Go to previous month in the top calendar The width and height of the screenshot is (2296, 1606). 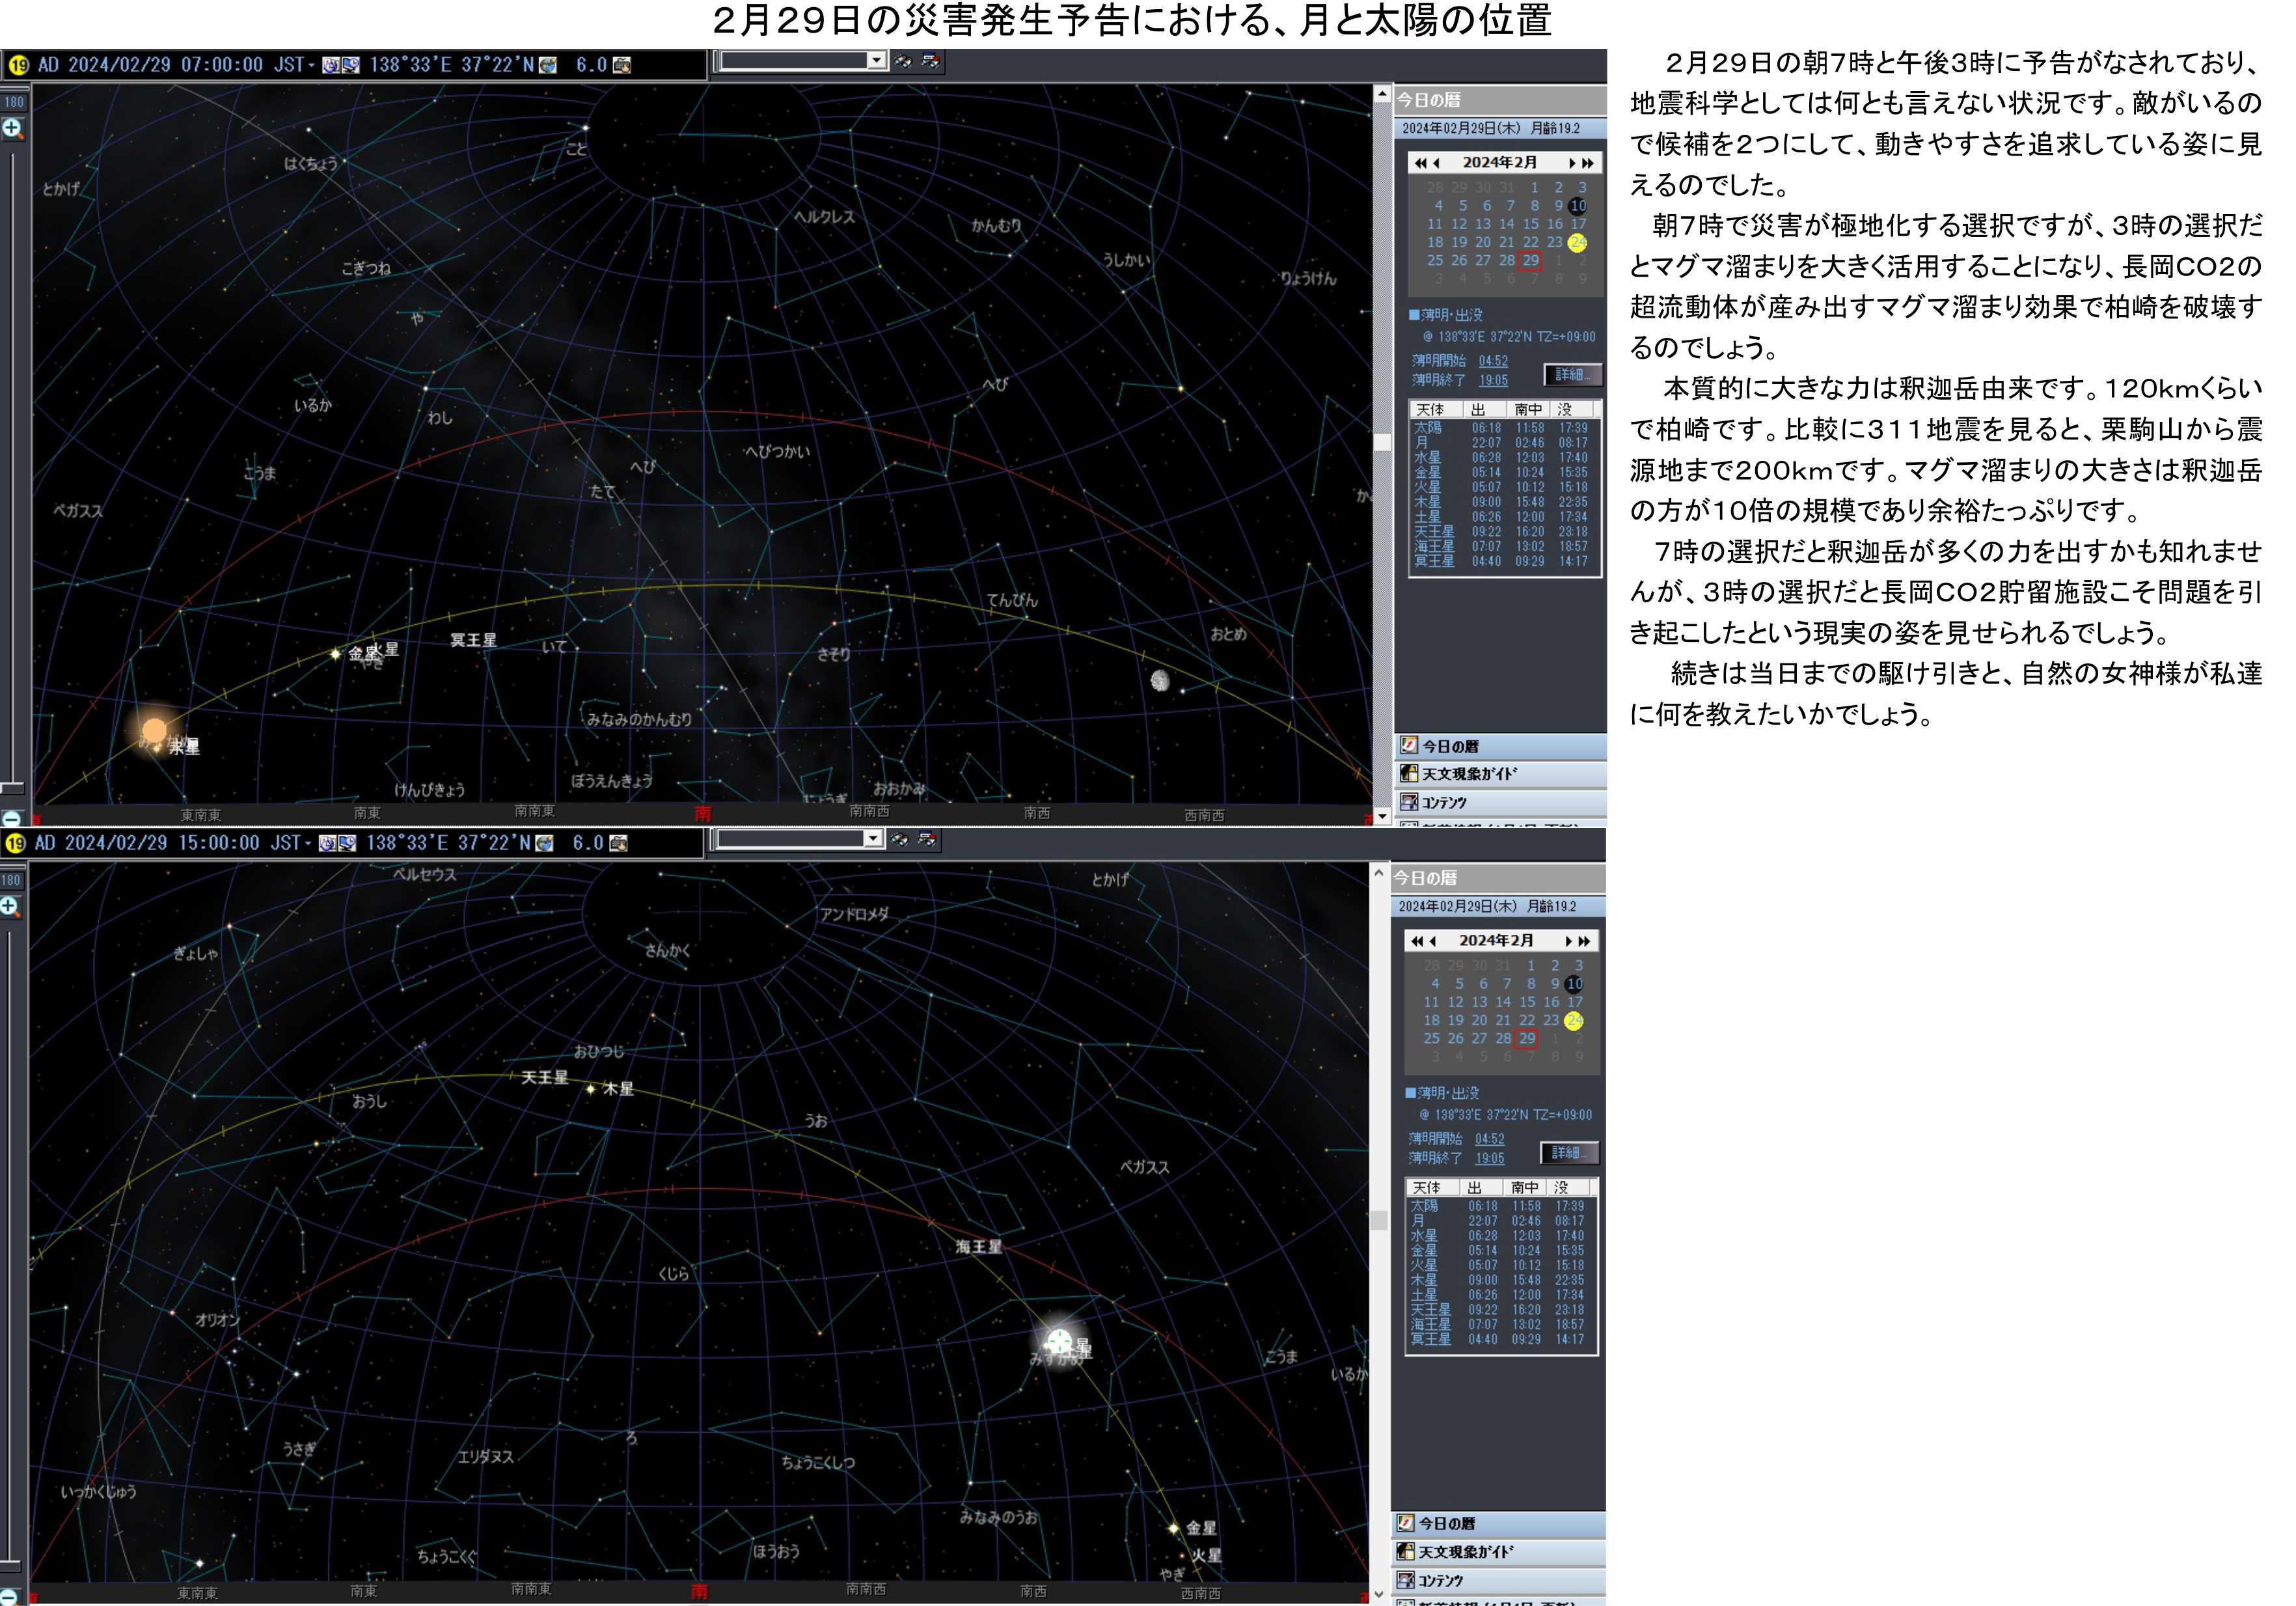click(1436, 163)
